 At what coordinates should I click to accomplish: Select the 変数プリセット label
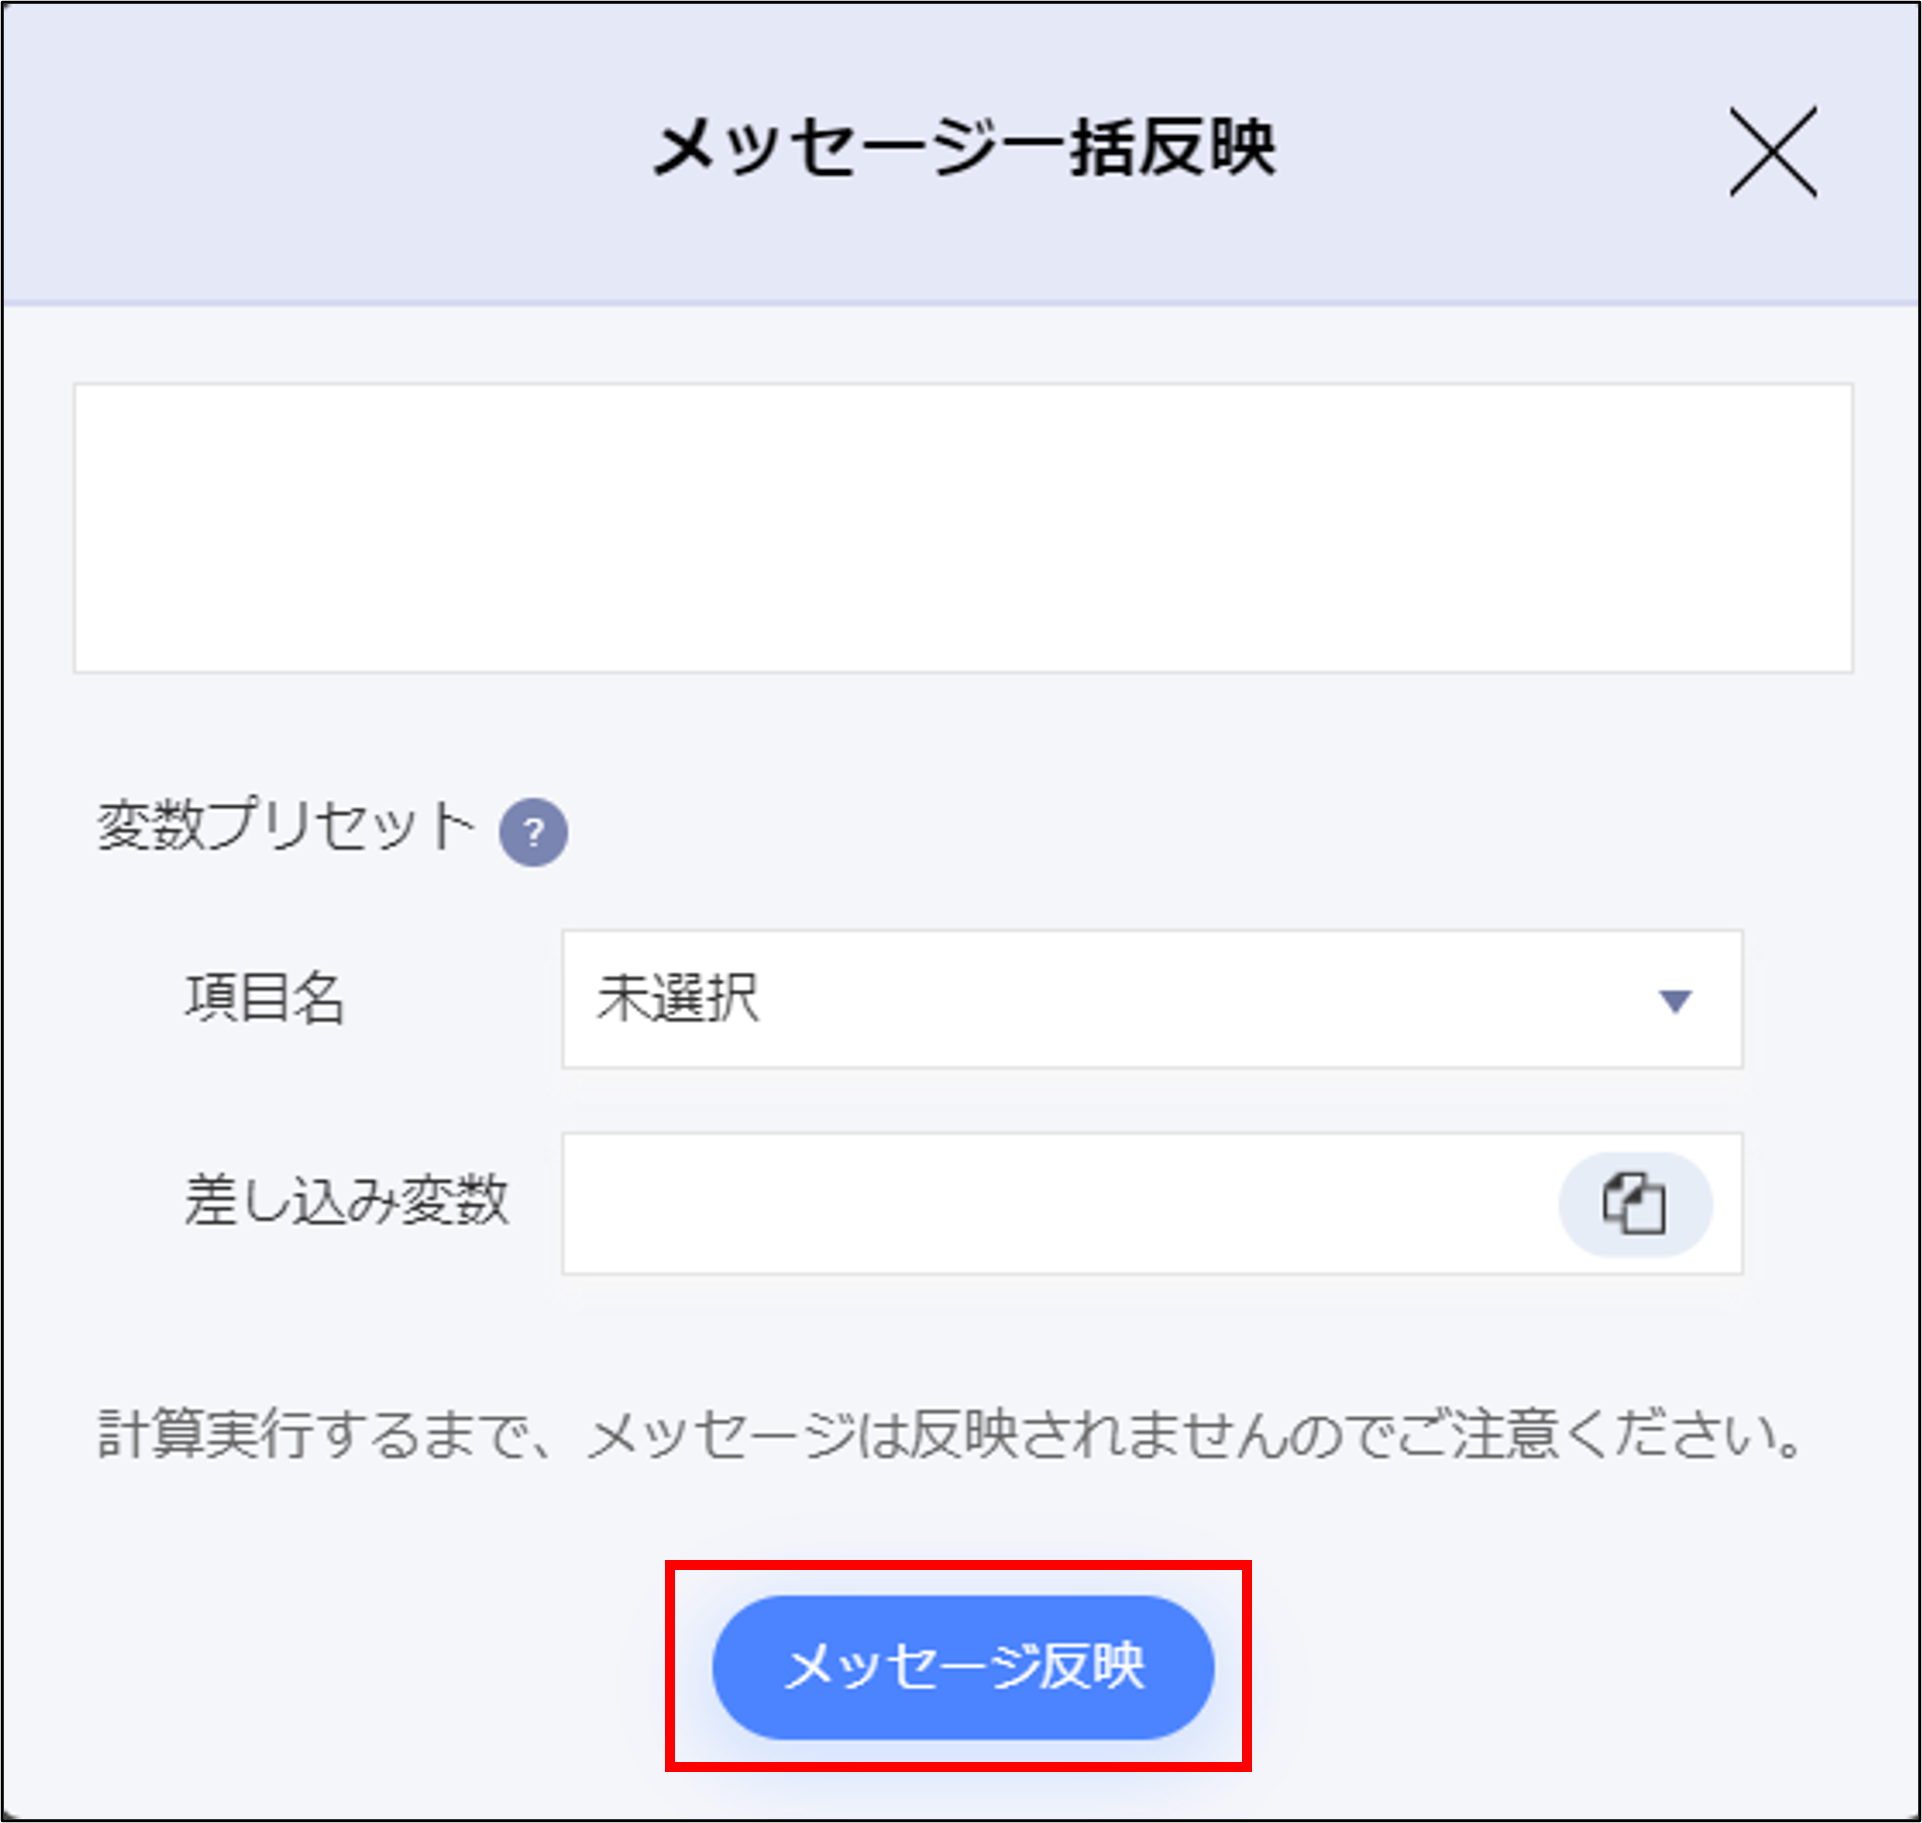(285, 827)
